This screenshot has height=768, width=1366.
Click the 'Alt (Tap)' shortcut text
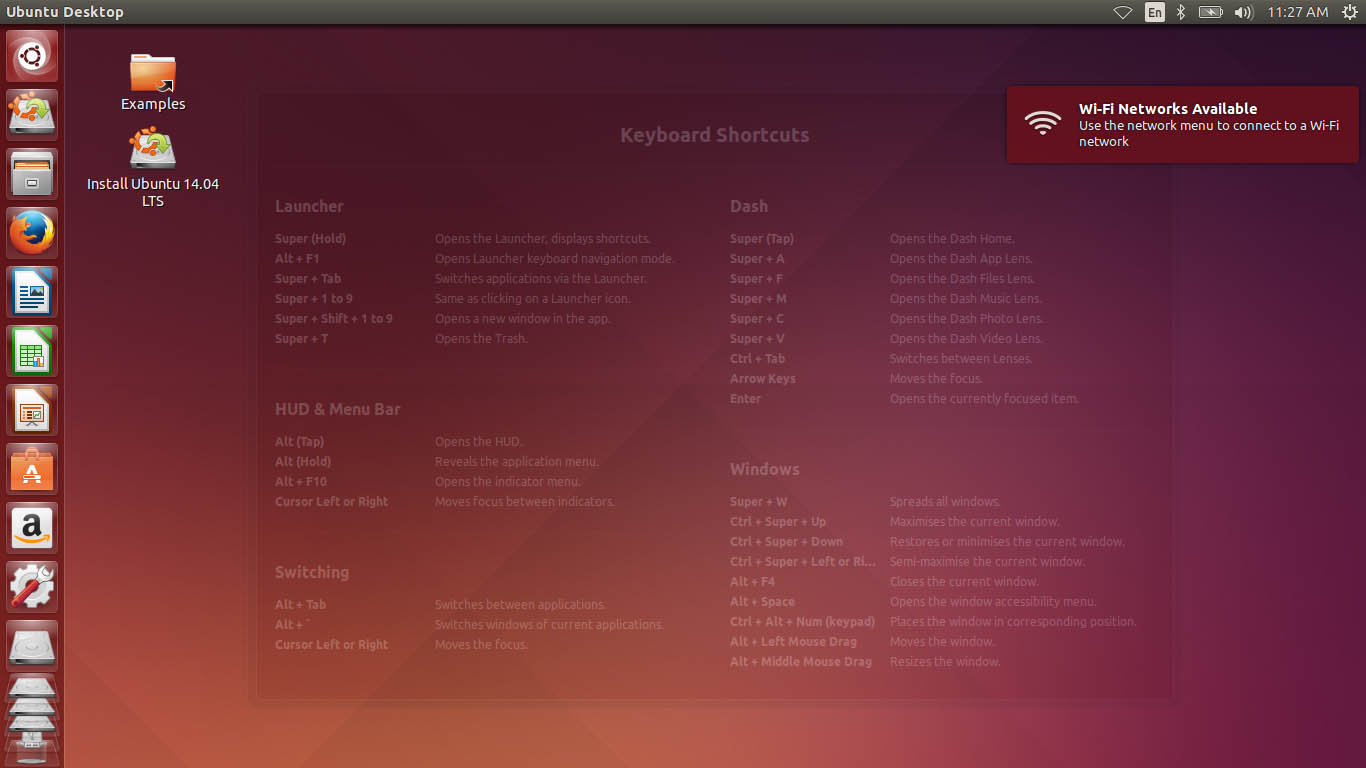click(x=300, y=442)
